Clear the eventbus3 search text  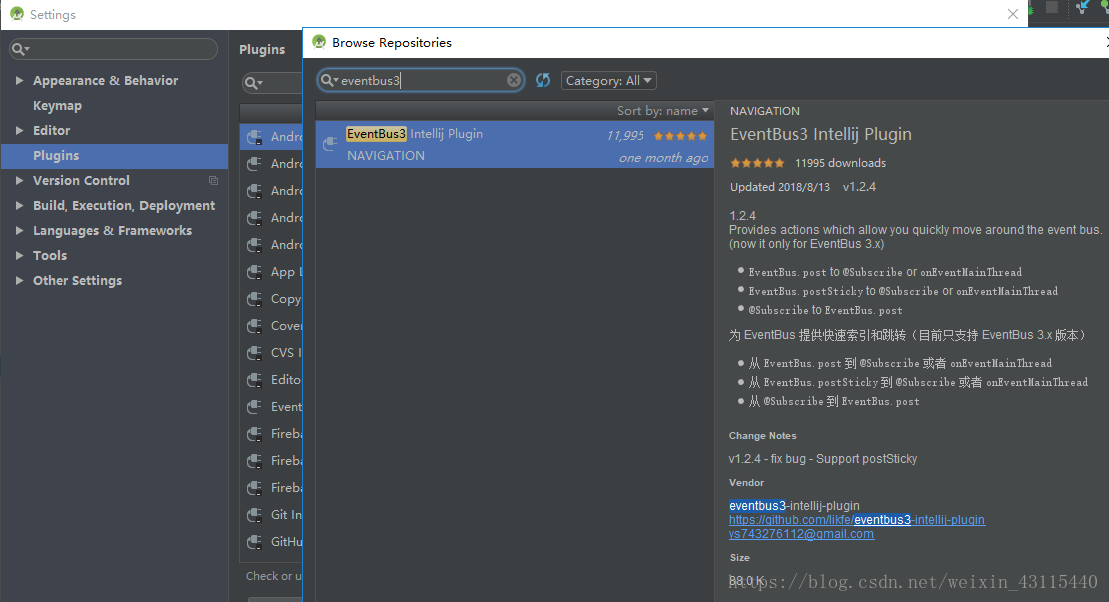tap(514, 81)
